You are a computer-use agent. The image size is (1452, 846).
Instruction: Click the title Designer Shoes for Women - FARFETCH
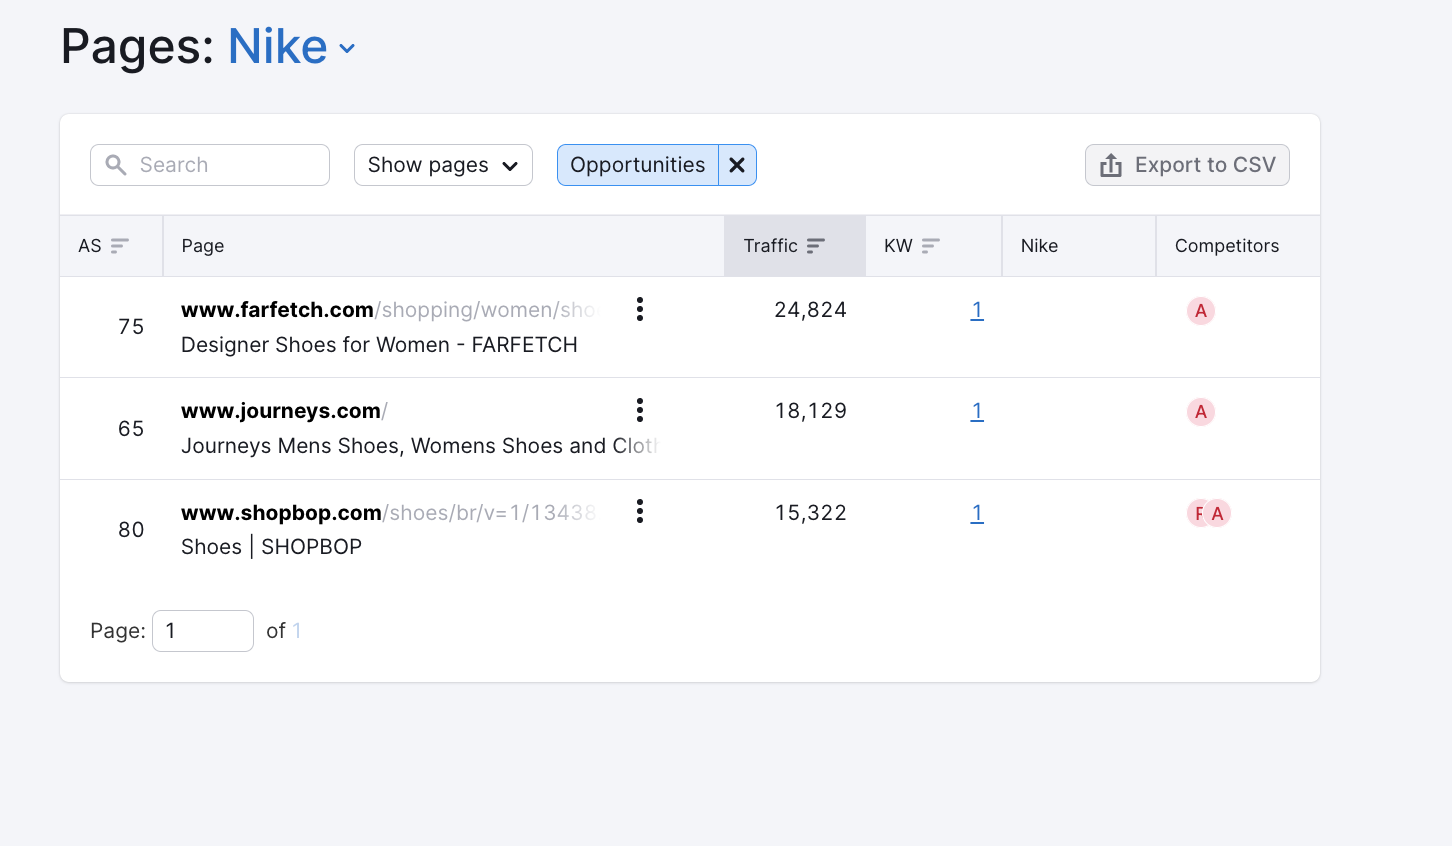point(379,345)
